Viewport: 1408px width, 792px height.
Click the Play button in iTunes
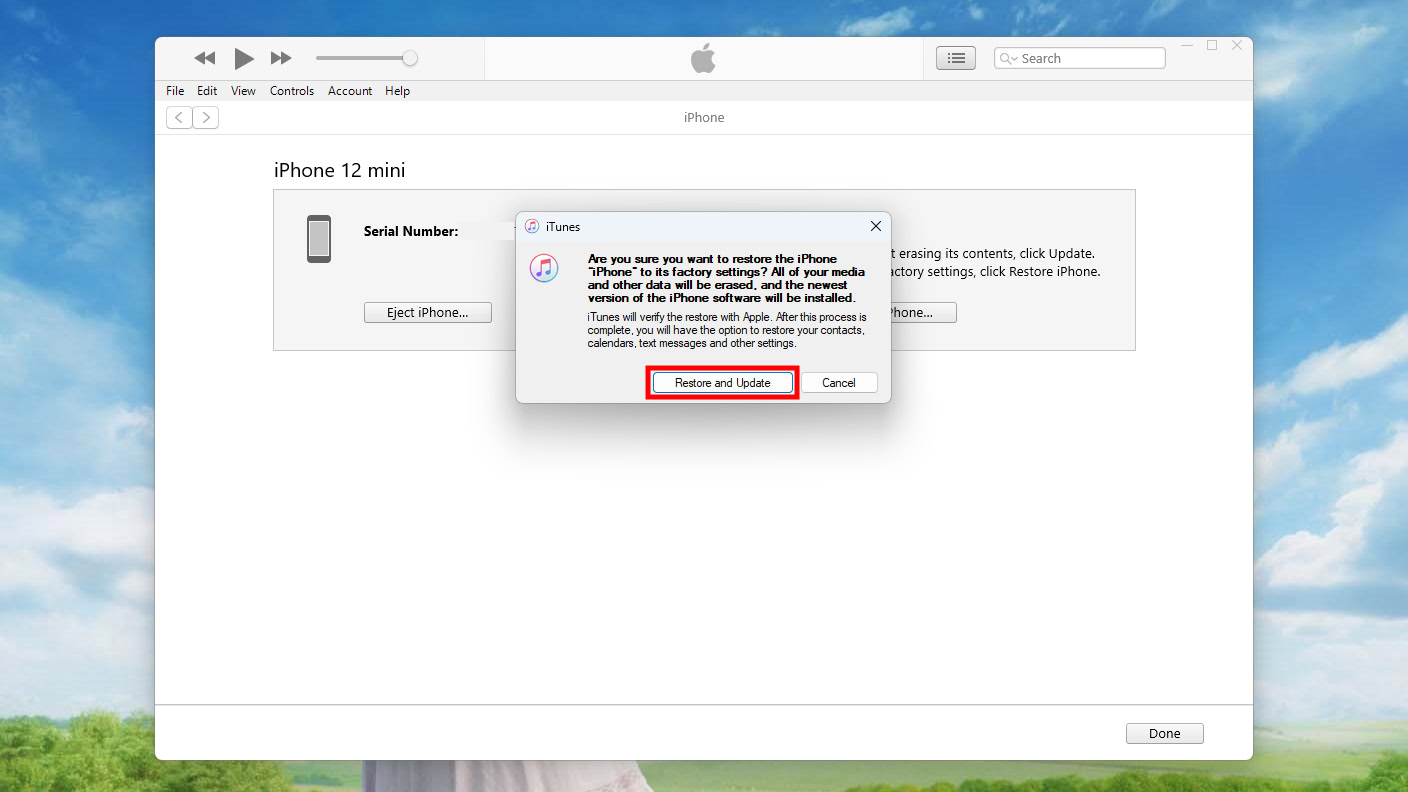(x=244, y=58)
